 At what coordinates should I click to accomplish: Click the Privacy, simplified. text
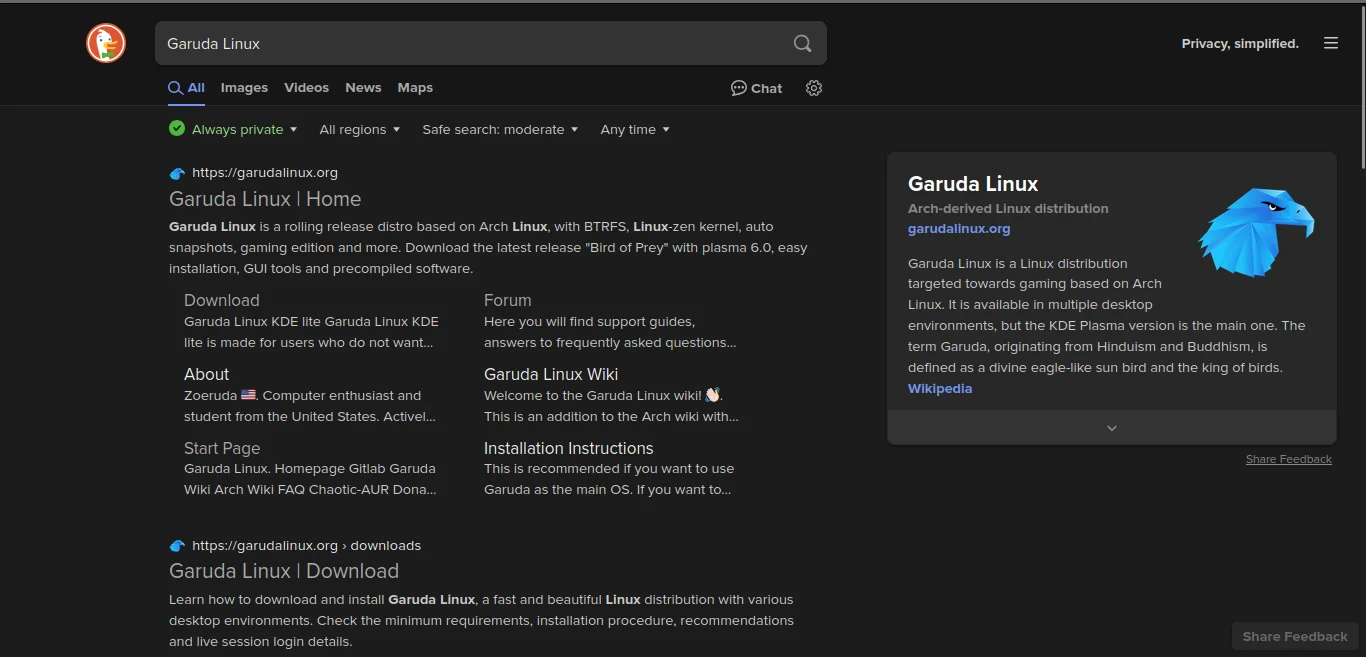[x=1240, y=44]
